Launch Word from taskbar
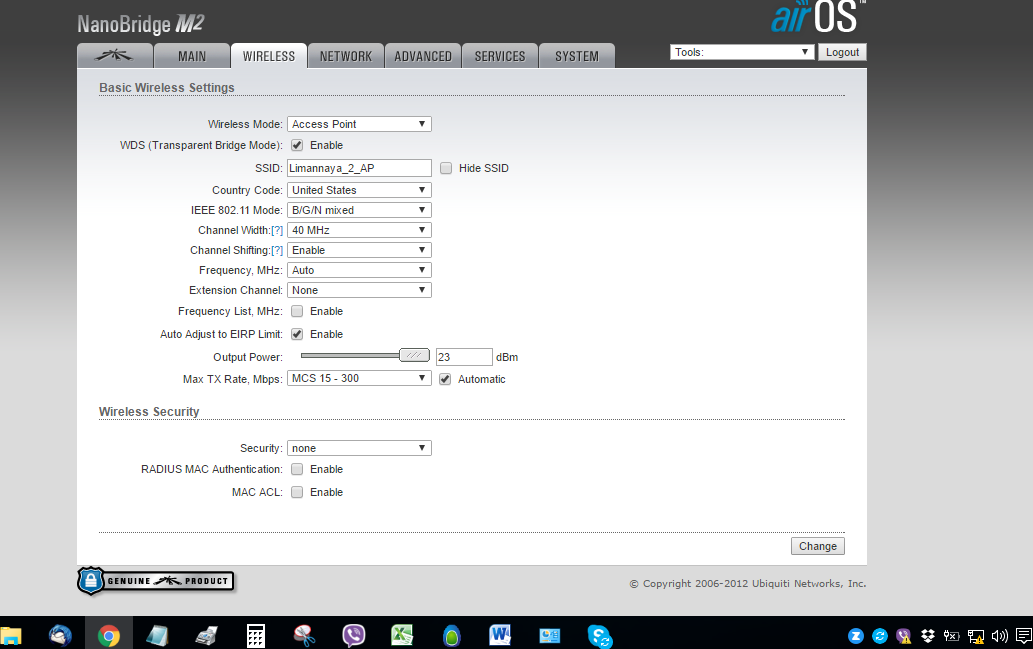Screen dimensions: 1033x649 point(500,635)
